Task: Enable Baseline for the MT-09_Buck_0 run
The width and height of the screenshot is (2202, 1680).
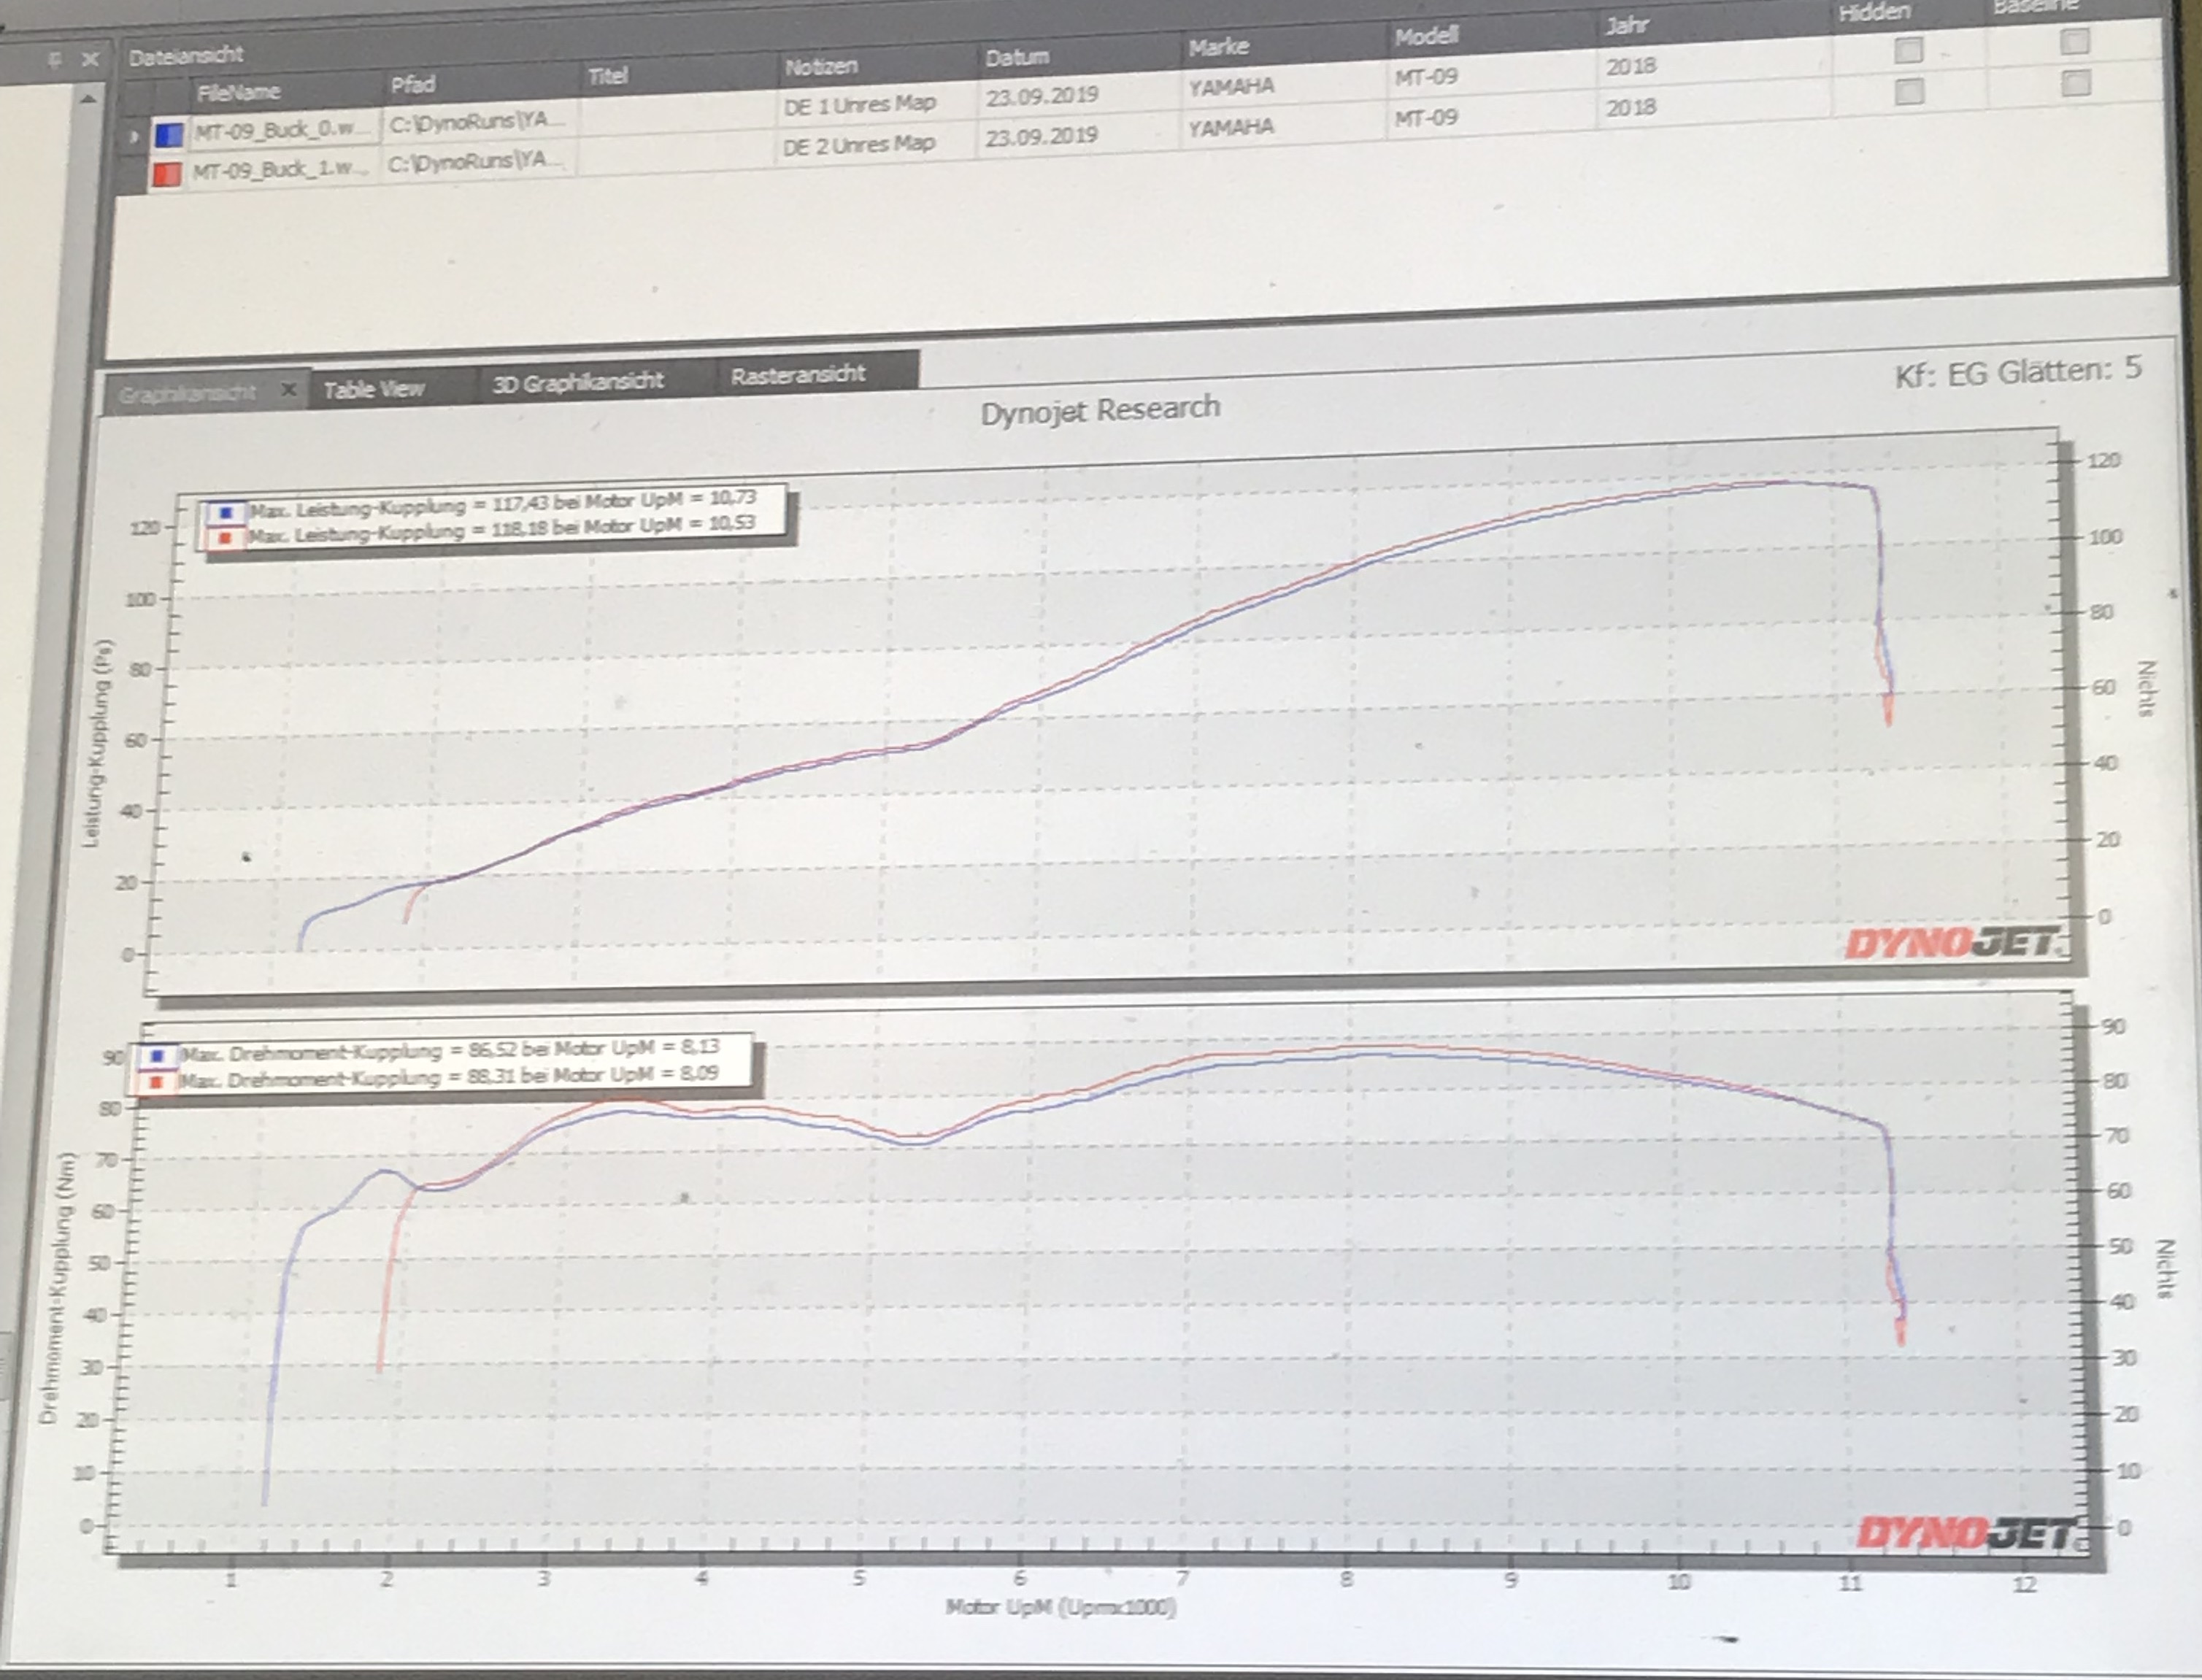Action: (2074, 41)
